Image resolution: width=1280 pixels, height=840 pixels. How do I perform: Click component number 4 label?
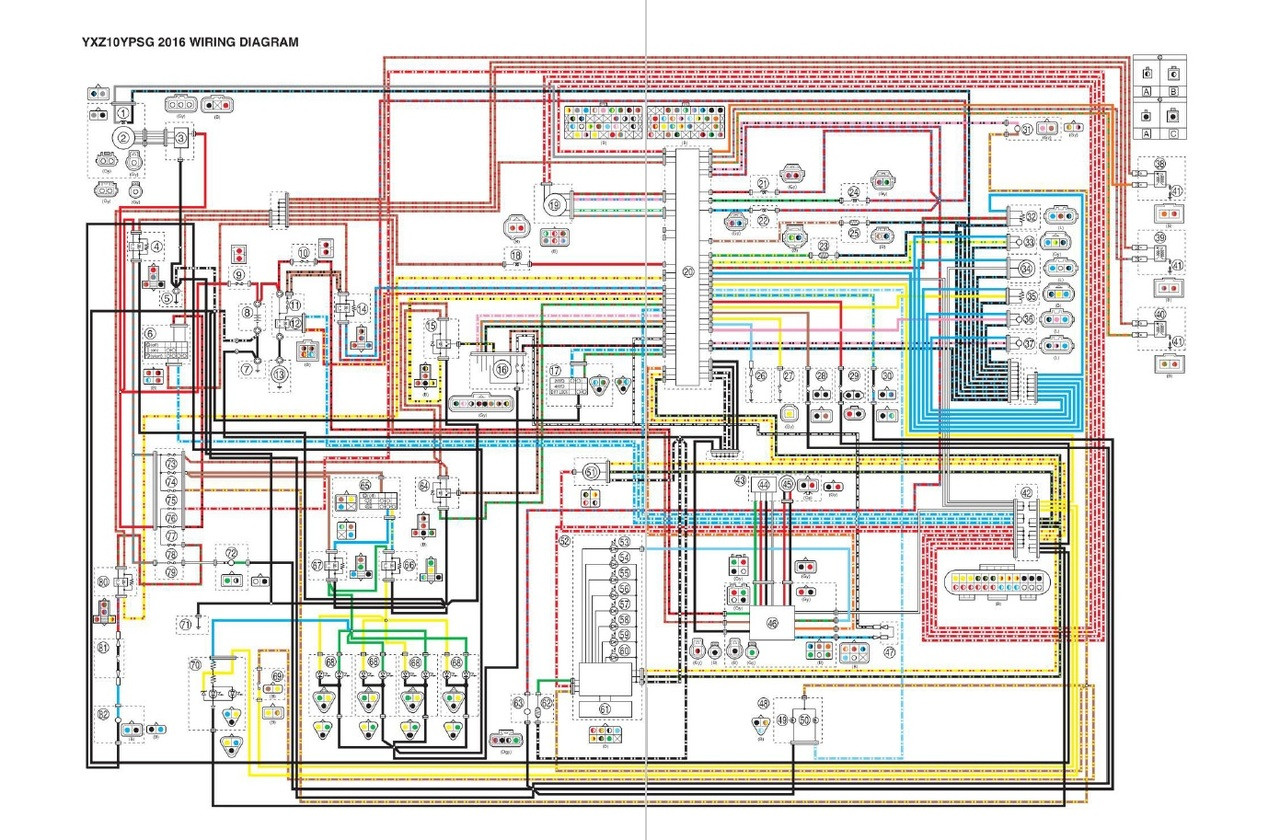[156, 246]
